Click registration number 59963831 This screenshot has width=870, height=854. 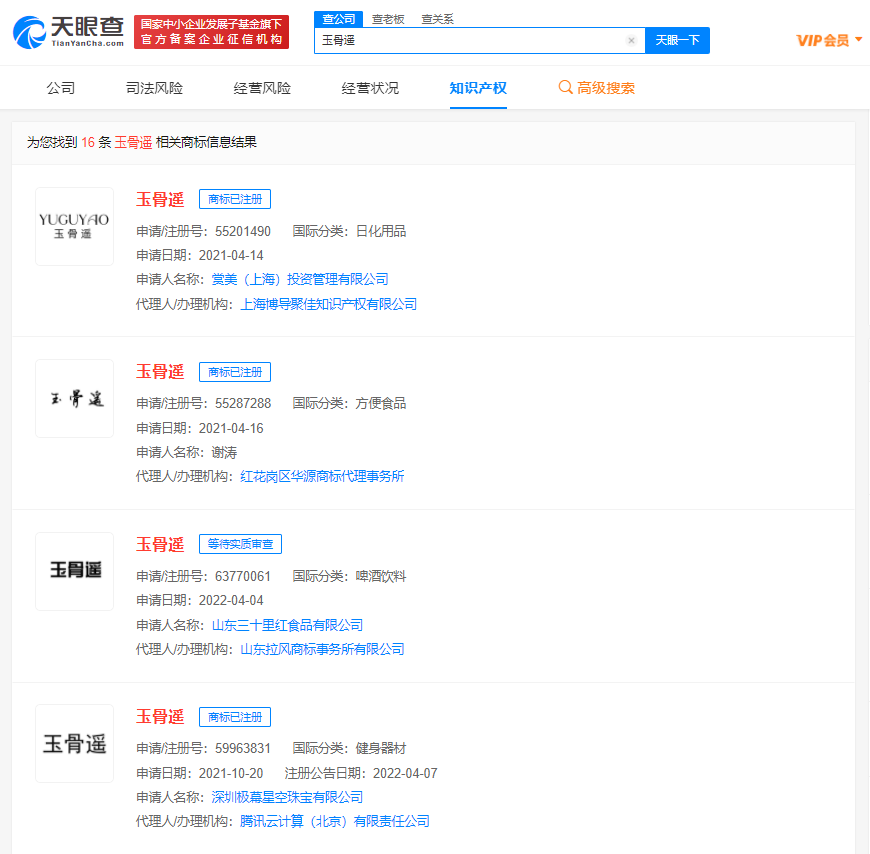pyautogui.click(x=243, y=749)
